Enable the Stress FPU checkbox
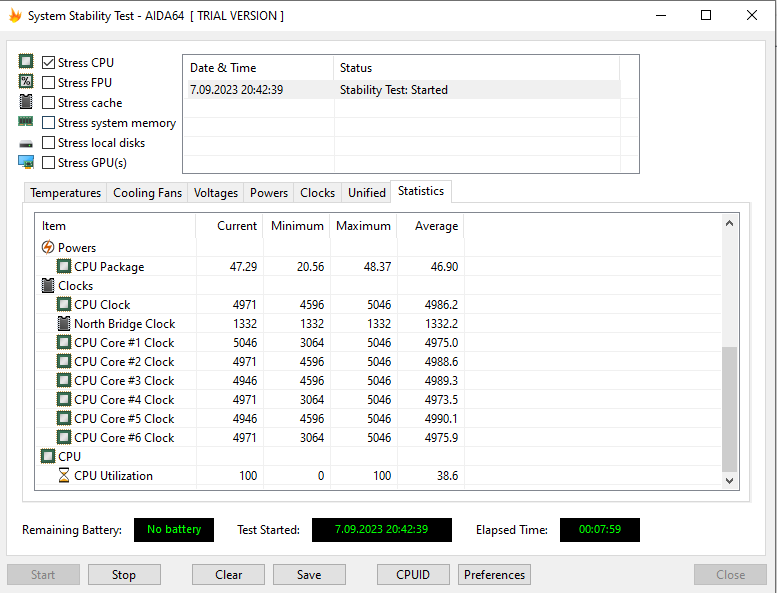The height and width of the screenshot is (593, 777). [x=48, y=82]
